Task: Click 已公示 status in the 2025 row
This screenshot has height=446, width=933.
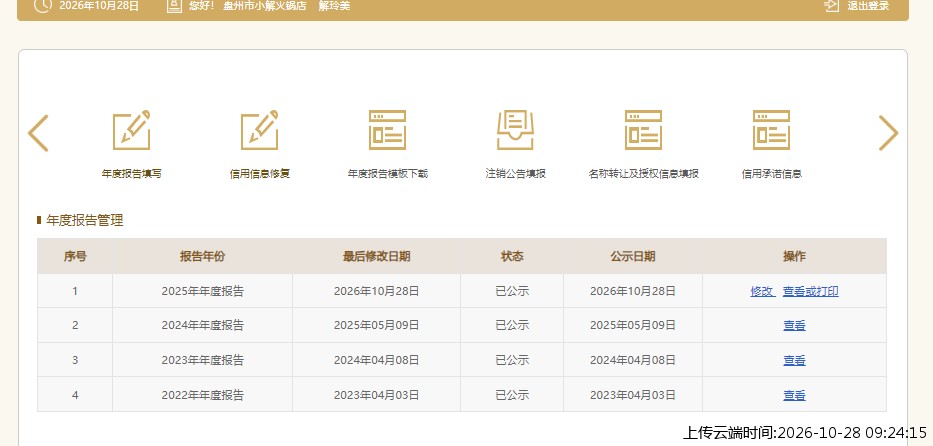Action: click(512, 291)
